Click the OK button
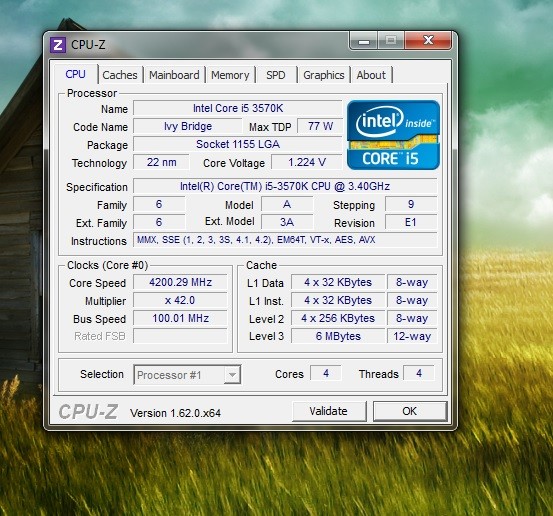The height and width of the screenshot is (516, 553). [x=409, y=411]
